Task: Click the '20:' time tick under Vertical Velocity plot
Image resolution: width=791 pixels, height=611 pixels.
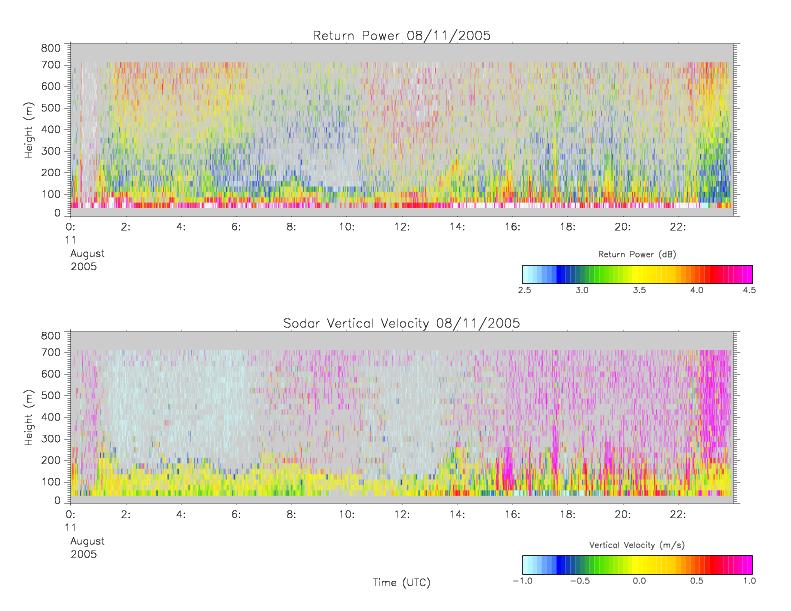Action: [623, 515]
